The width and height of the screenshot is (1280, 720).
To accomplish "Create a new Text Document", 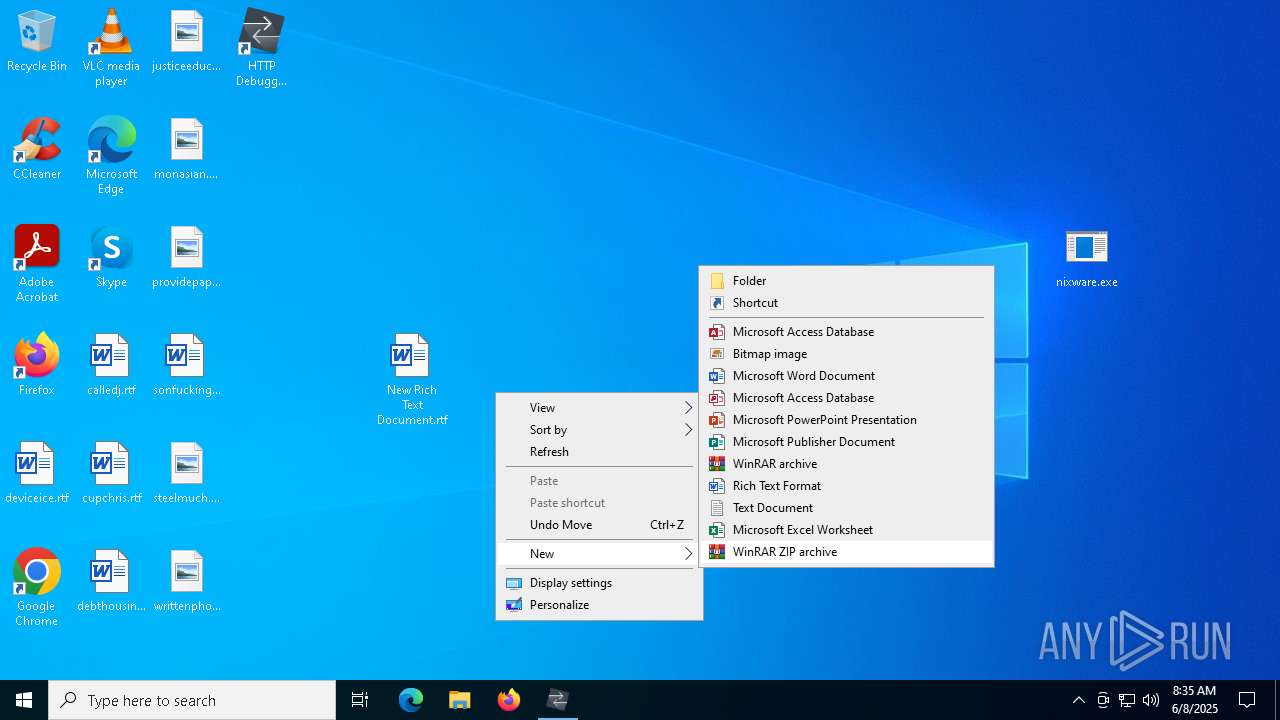I will click(846, 507).
